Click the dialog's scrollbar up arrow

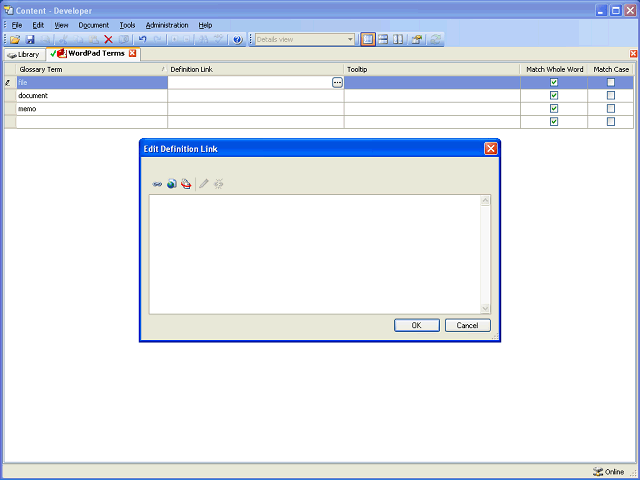(x=485, y=200)
